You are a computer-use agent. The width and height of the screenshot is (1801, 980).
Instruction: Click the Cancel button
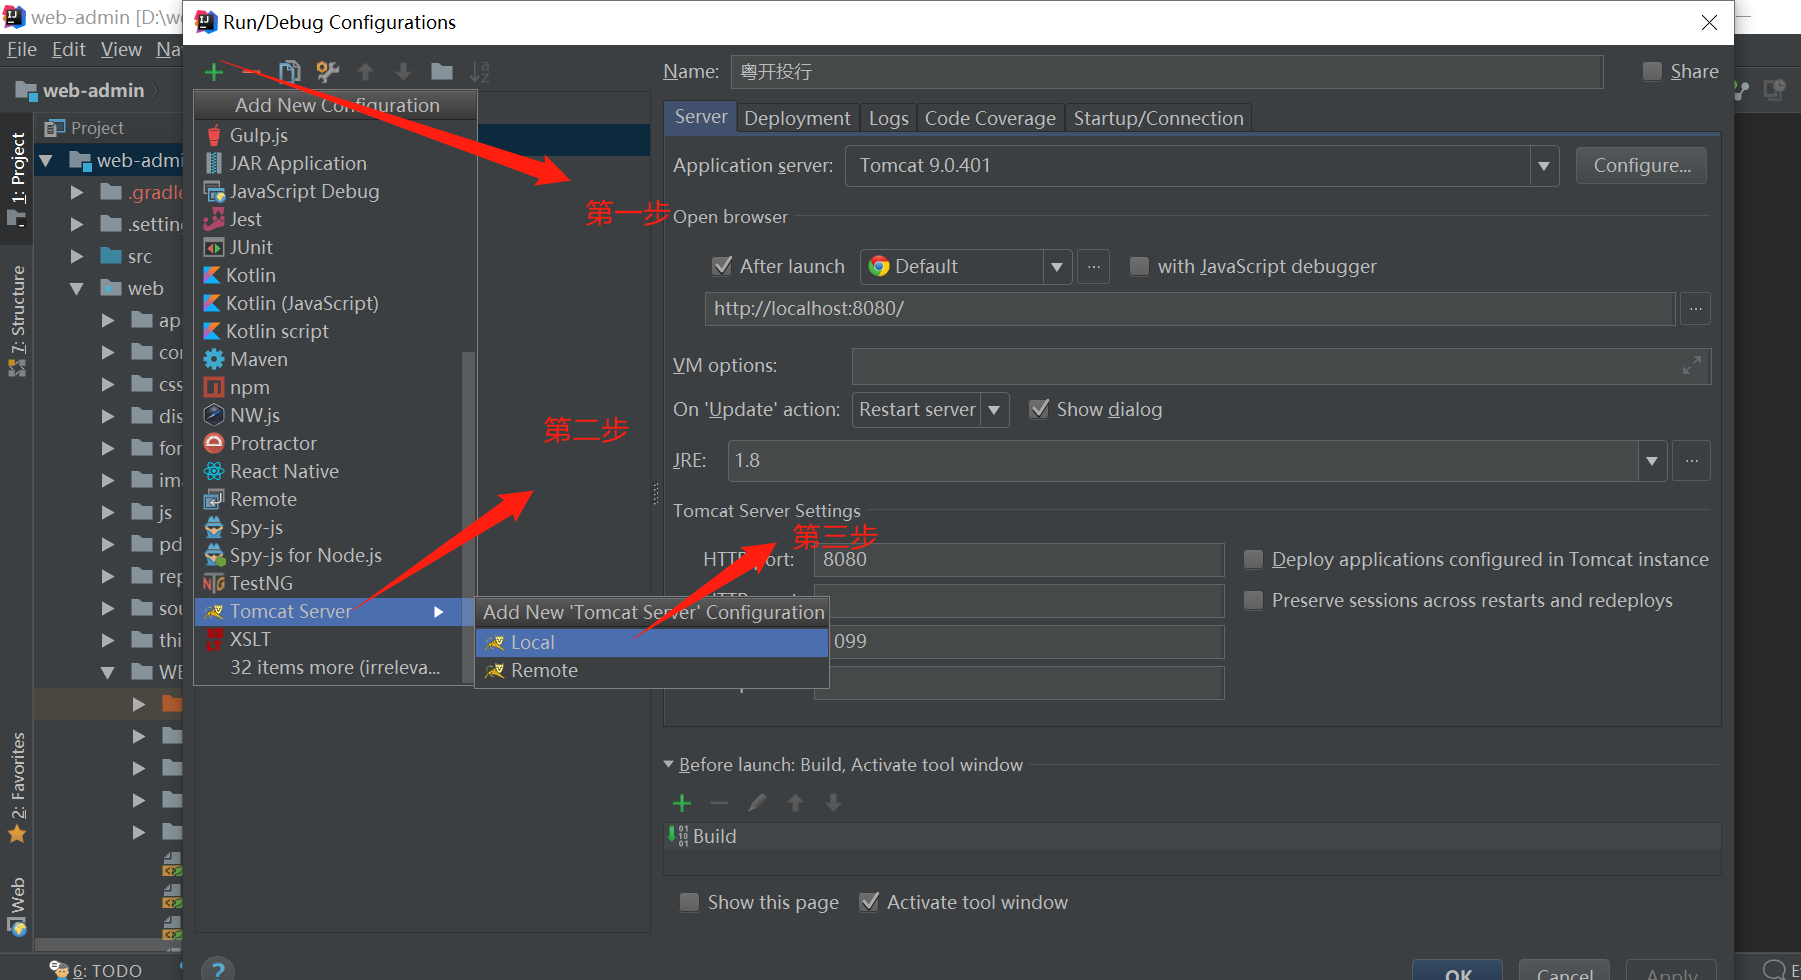coord(1564,972)
